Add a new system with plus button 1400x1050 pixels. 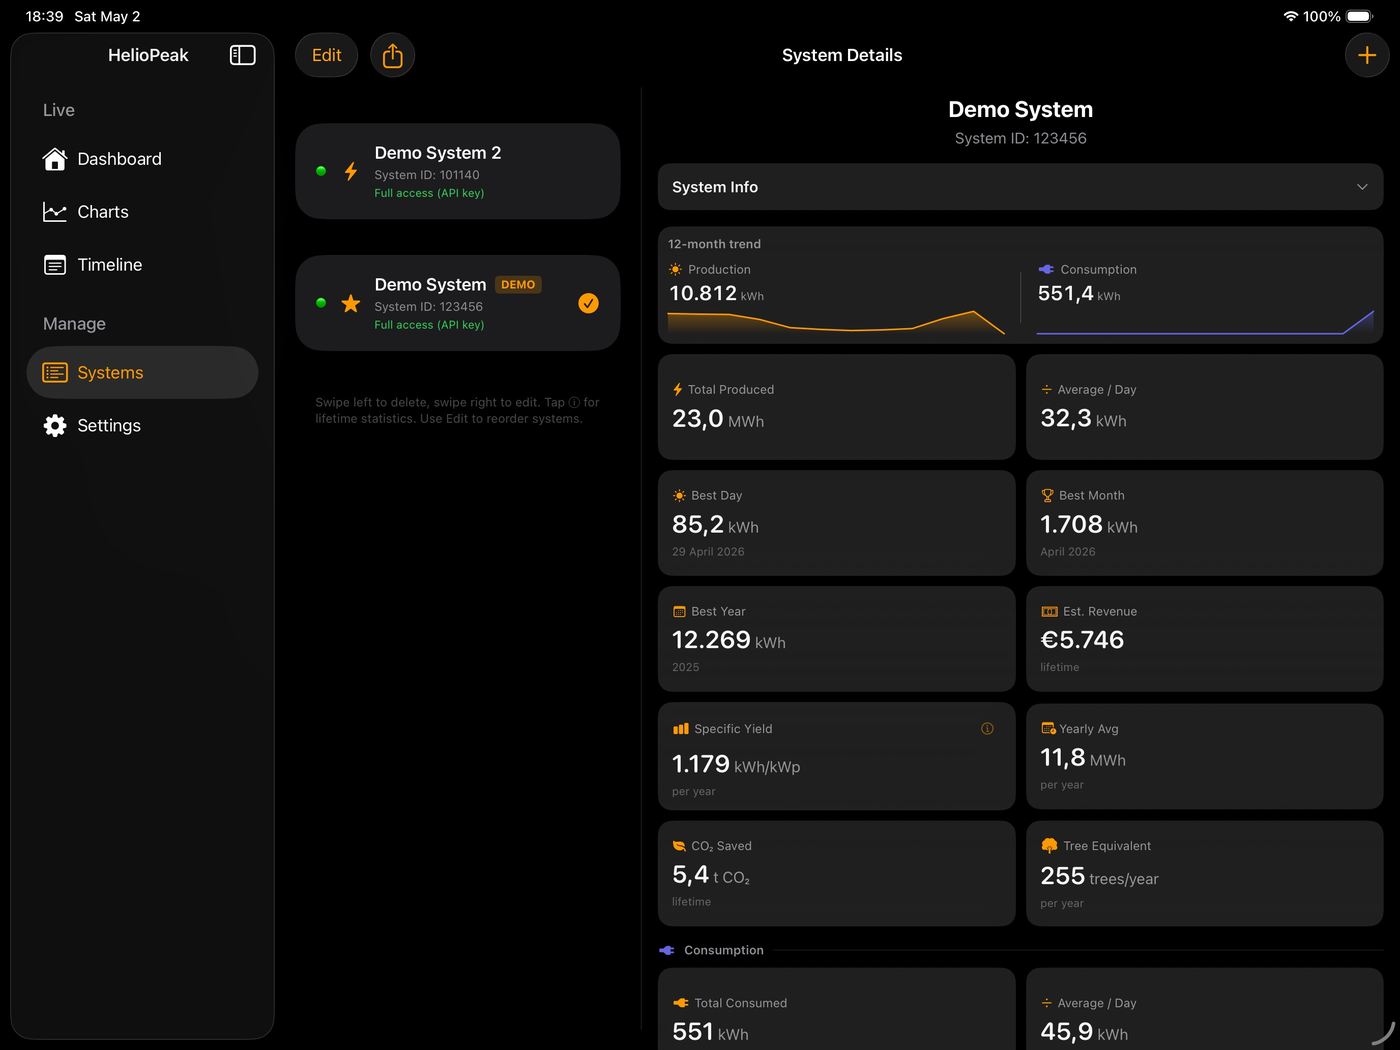click(x=1367, y=55)
